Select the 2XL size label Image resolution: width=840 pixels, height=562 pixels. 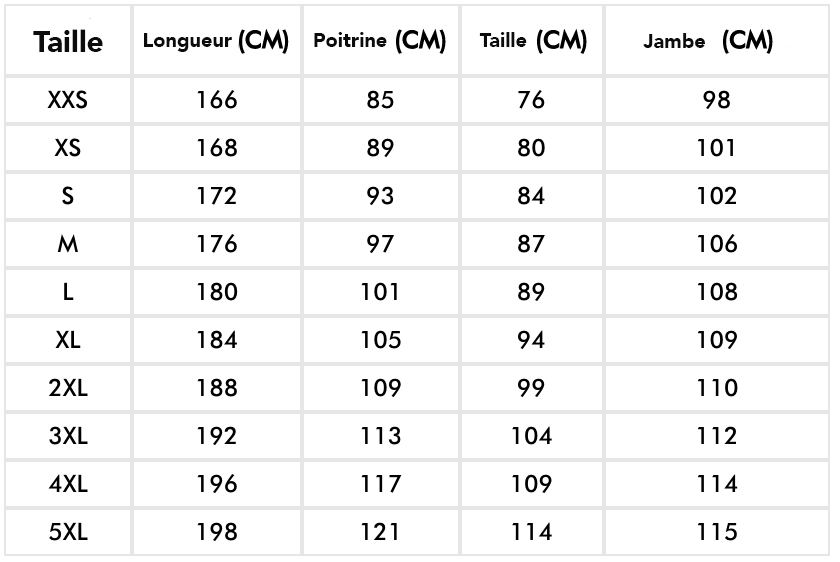68,388
